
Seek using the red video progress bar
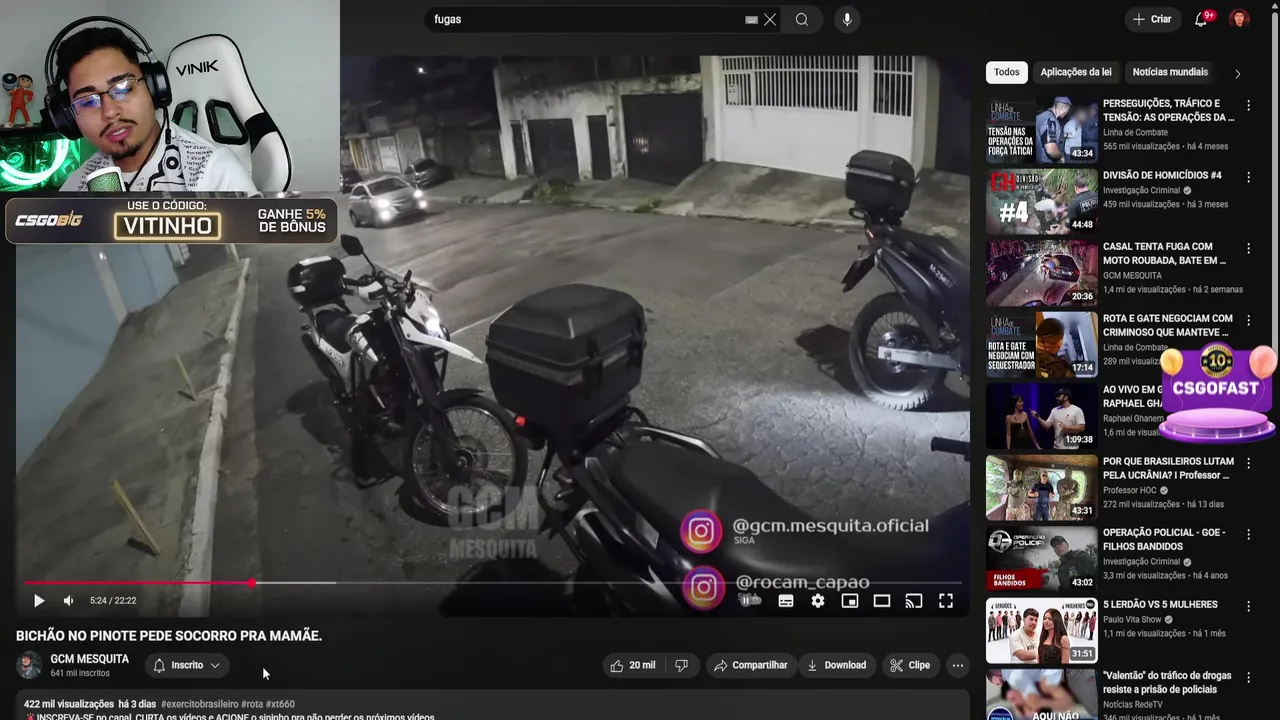492,582
